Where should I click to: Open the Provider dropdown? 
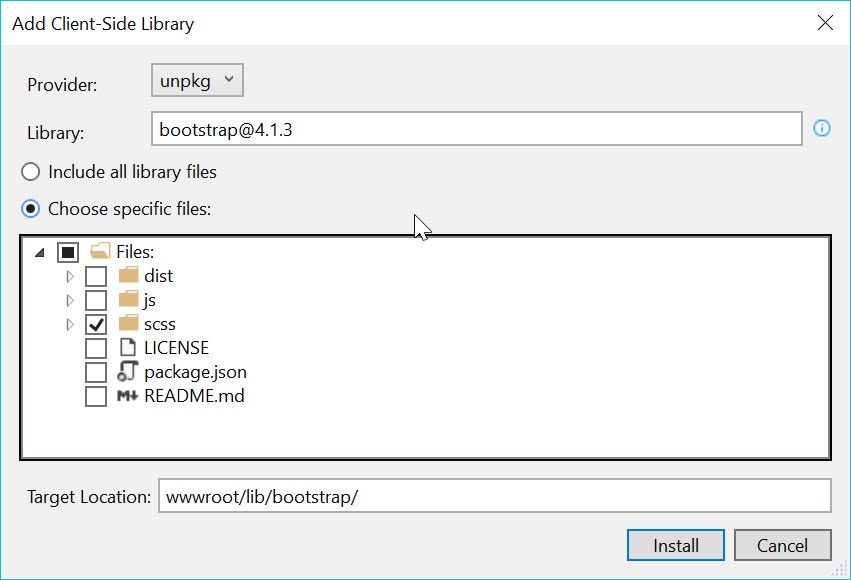[197, 80]
